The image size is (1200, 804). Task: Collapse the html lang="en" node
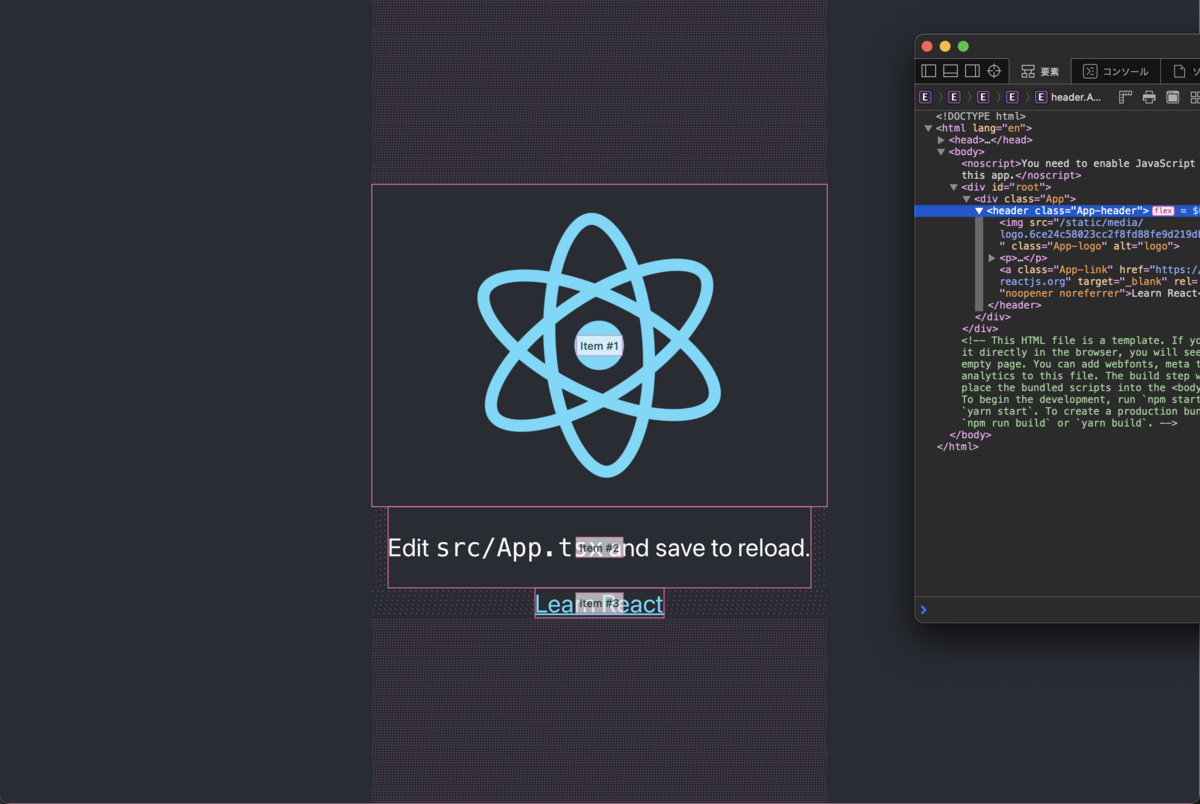pyautogui.click(x=928, y=128)
